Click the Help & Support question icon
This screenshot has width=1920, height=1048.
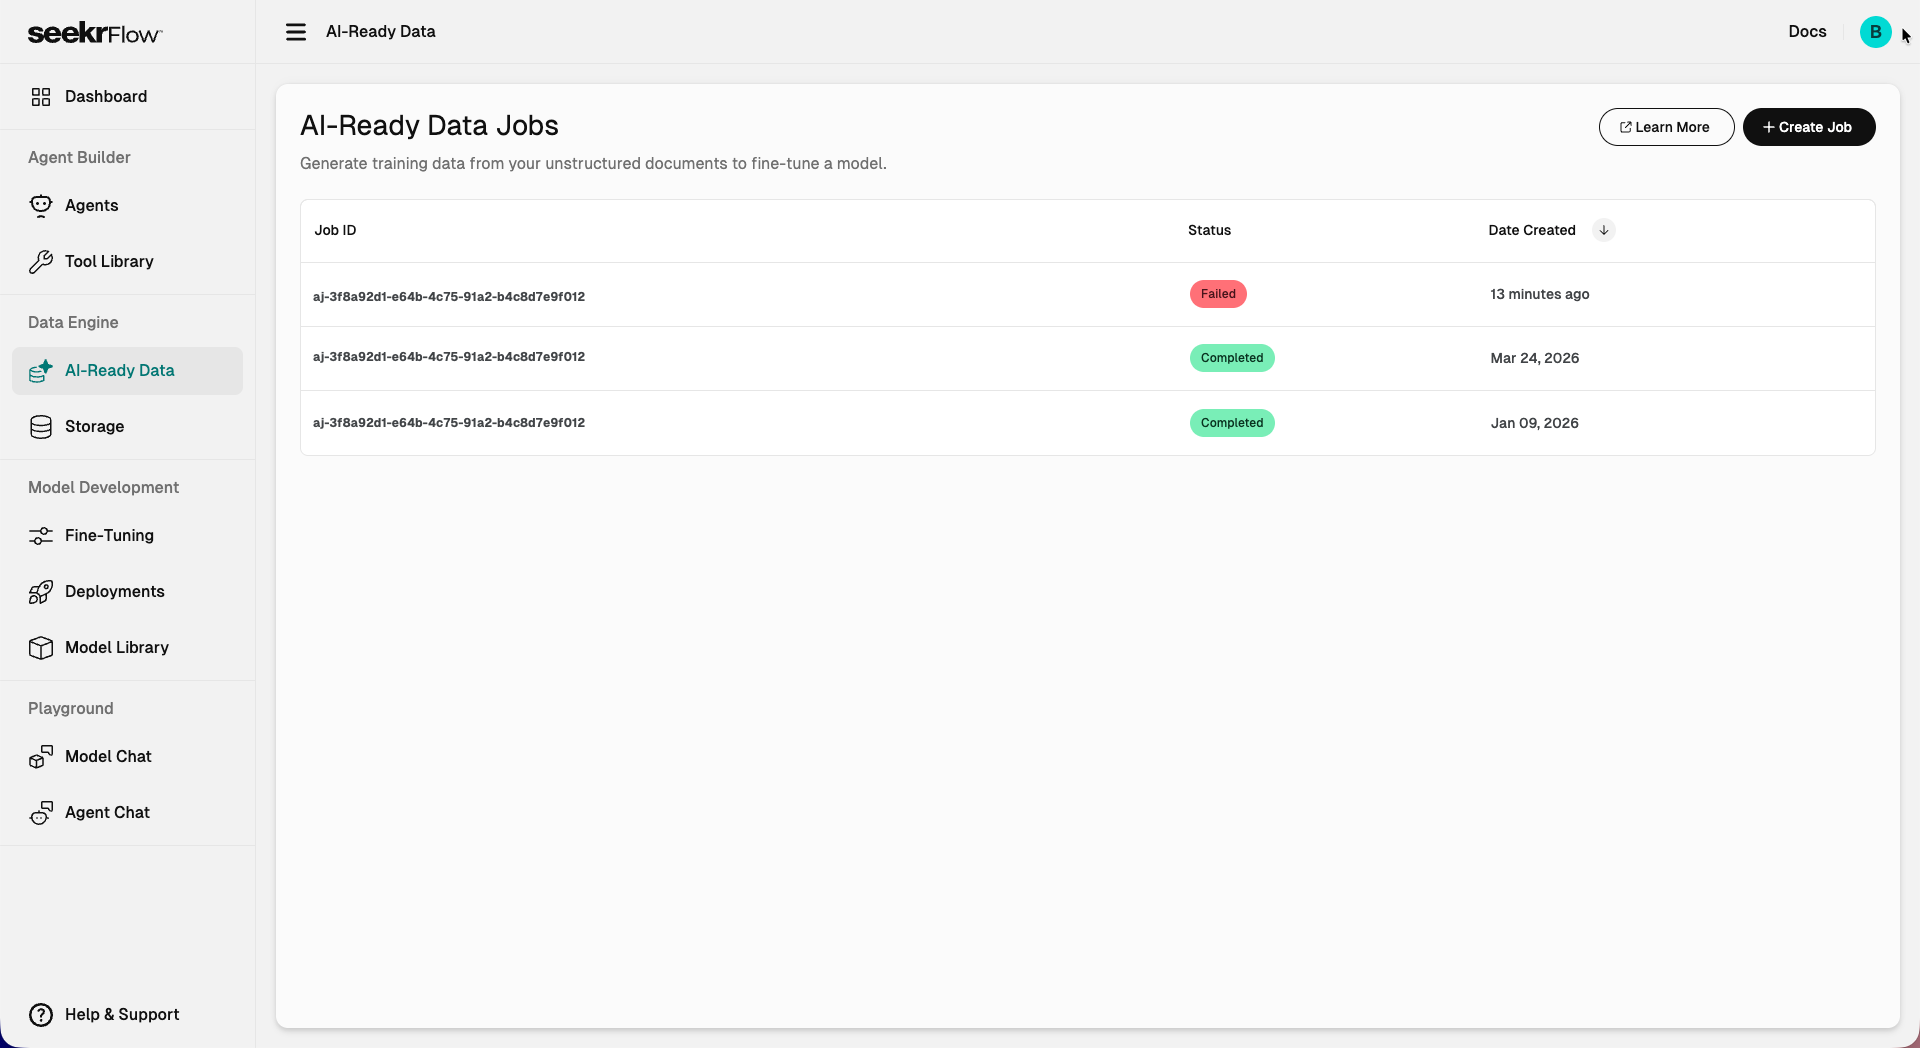pos(41,1014)
